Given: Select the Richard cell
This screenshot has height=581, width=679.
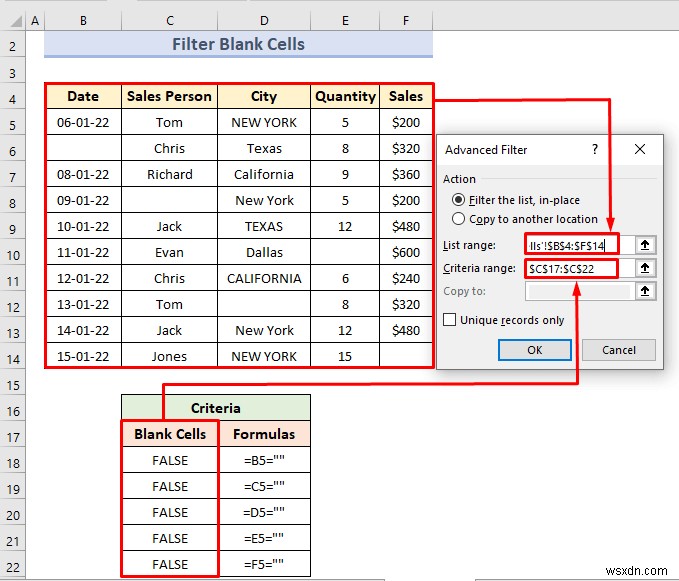Looking at the screenshot, I should (x=169, y=174).
